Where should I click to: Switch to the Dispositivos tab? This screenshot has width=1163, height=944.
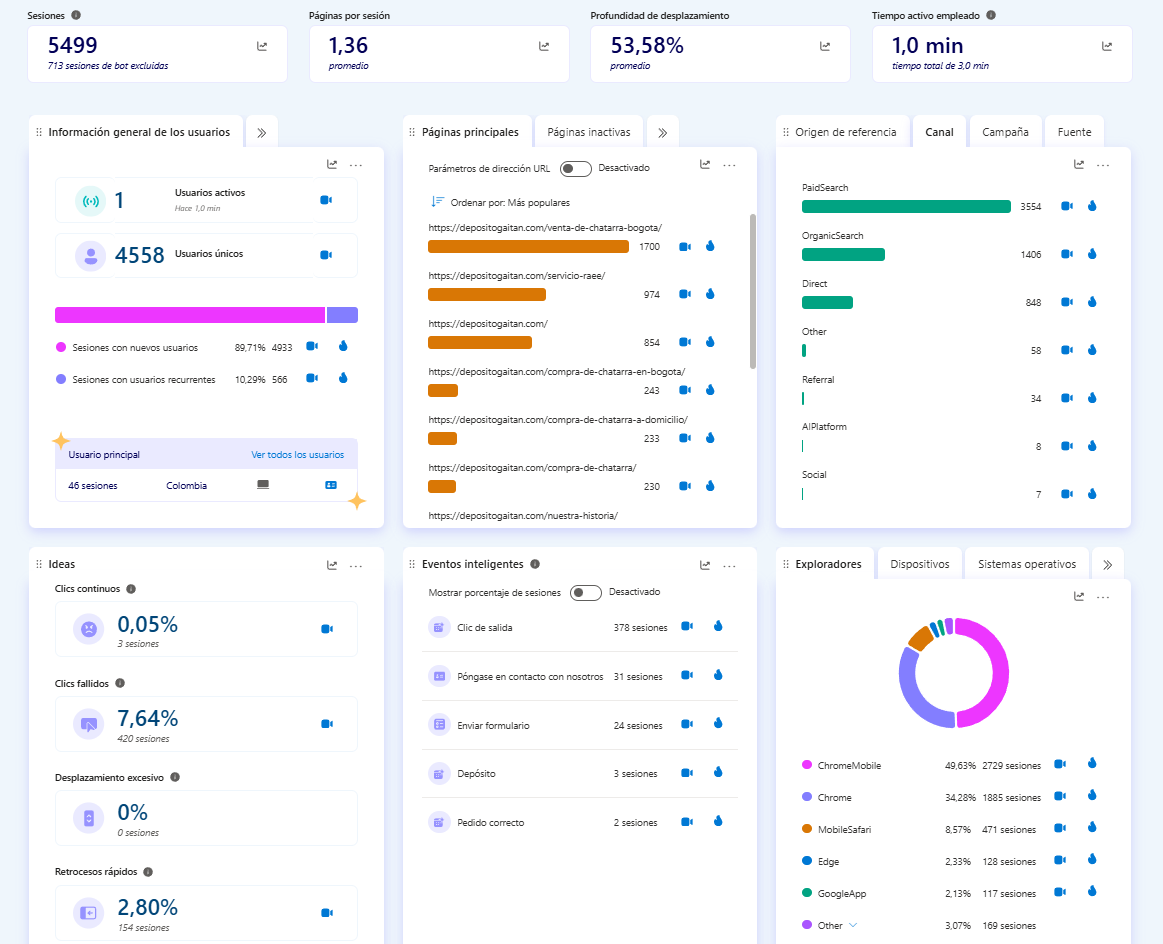(x=919, y=564)
